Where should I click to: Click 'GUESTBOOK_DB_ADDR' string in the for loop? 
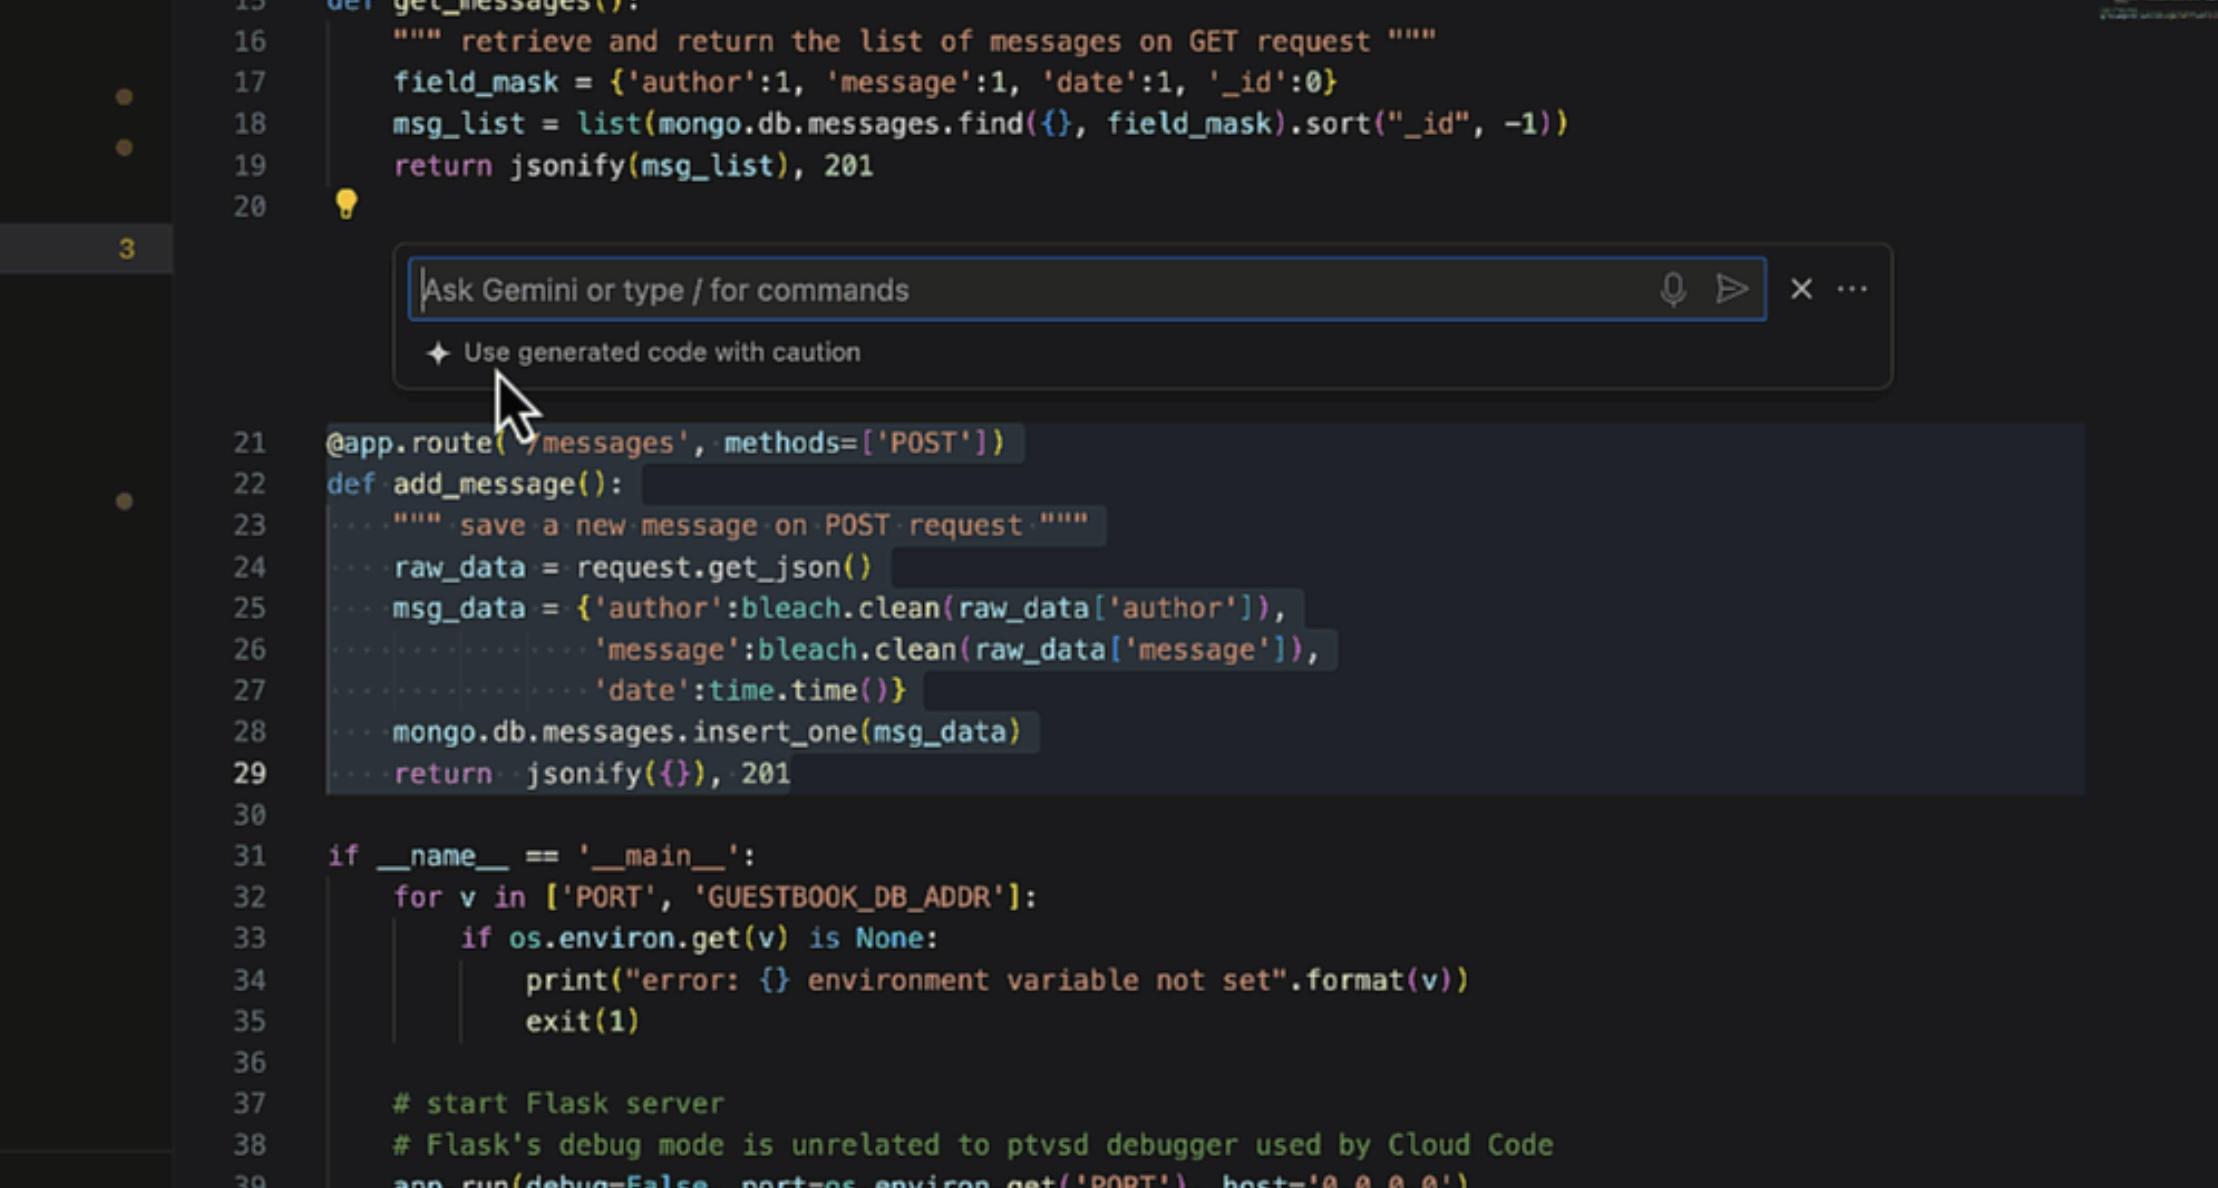[x=856, y=897]
